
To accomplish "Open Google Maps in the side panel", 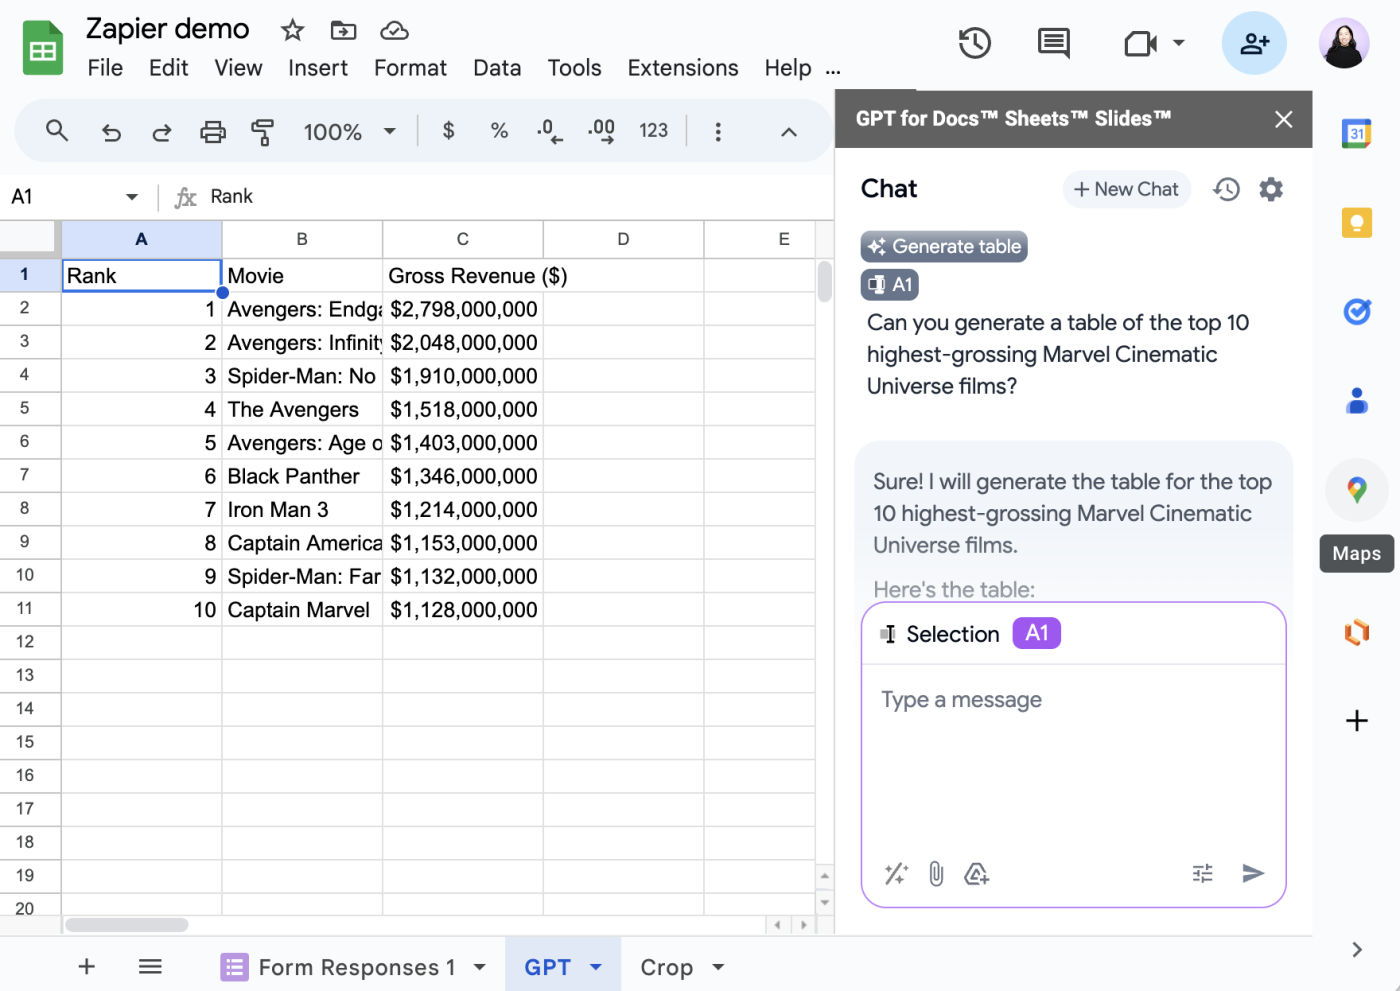I will [x=1357, y=490].
